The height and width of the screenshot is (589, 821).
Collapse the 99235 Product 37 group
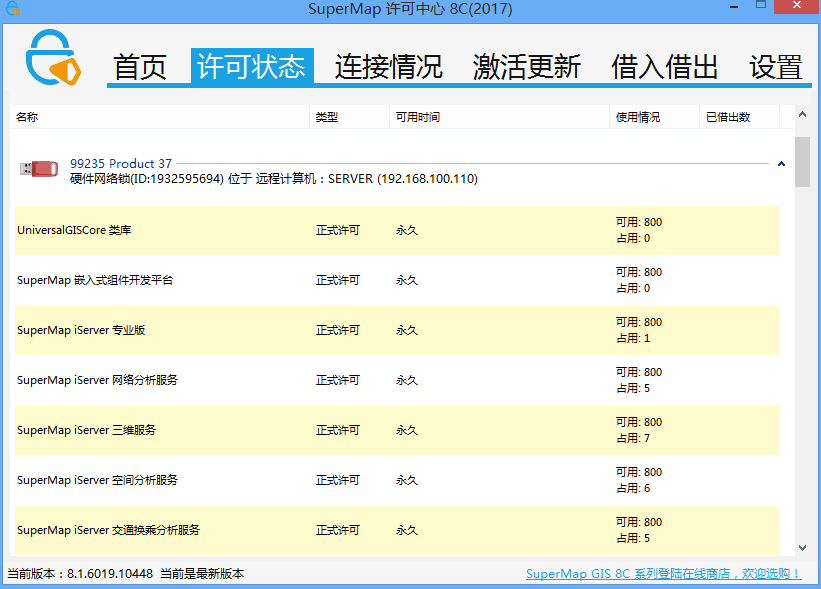coord(781,164)
